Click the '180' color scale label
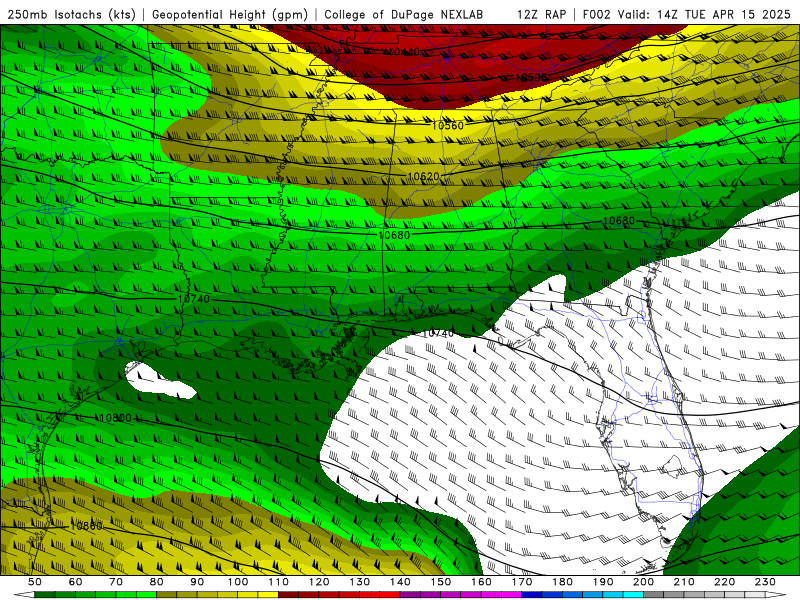The height and width of the screenshot is (600, 800). 562,582
